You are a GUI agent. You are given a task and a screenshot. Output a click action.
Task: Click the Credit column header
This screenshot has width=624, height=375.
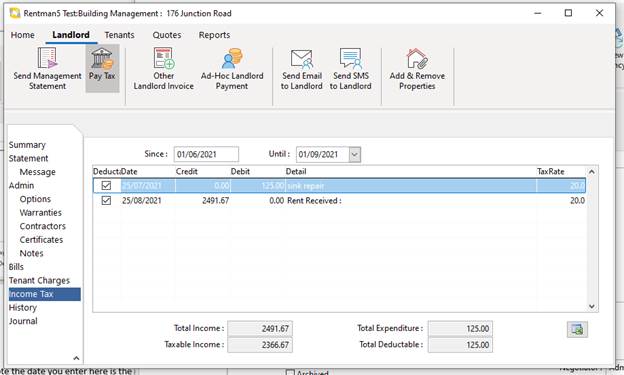(203, 172)
